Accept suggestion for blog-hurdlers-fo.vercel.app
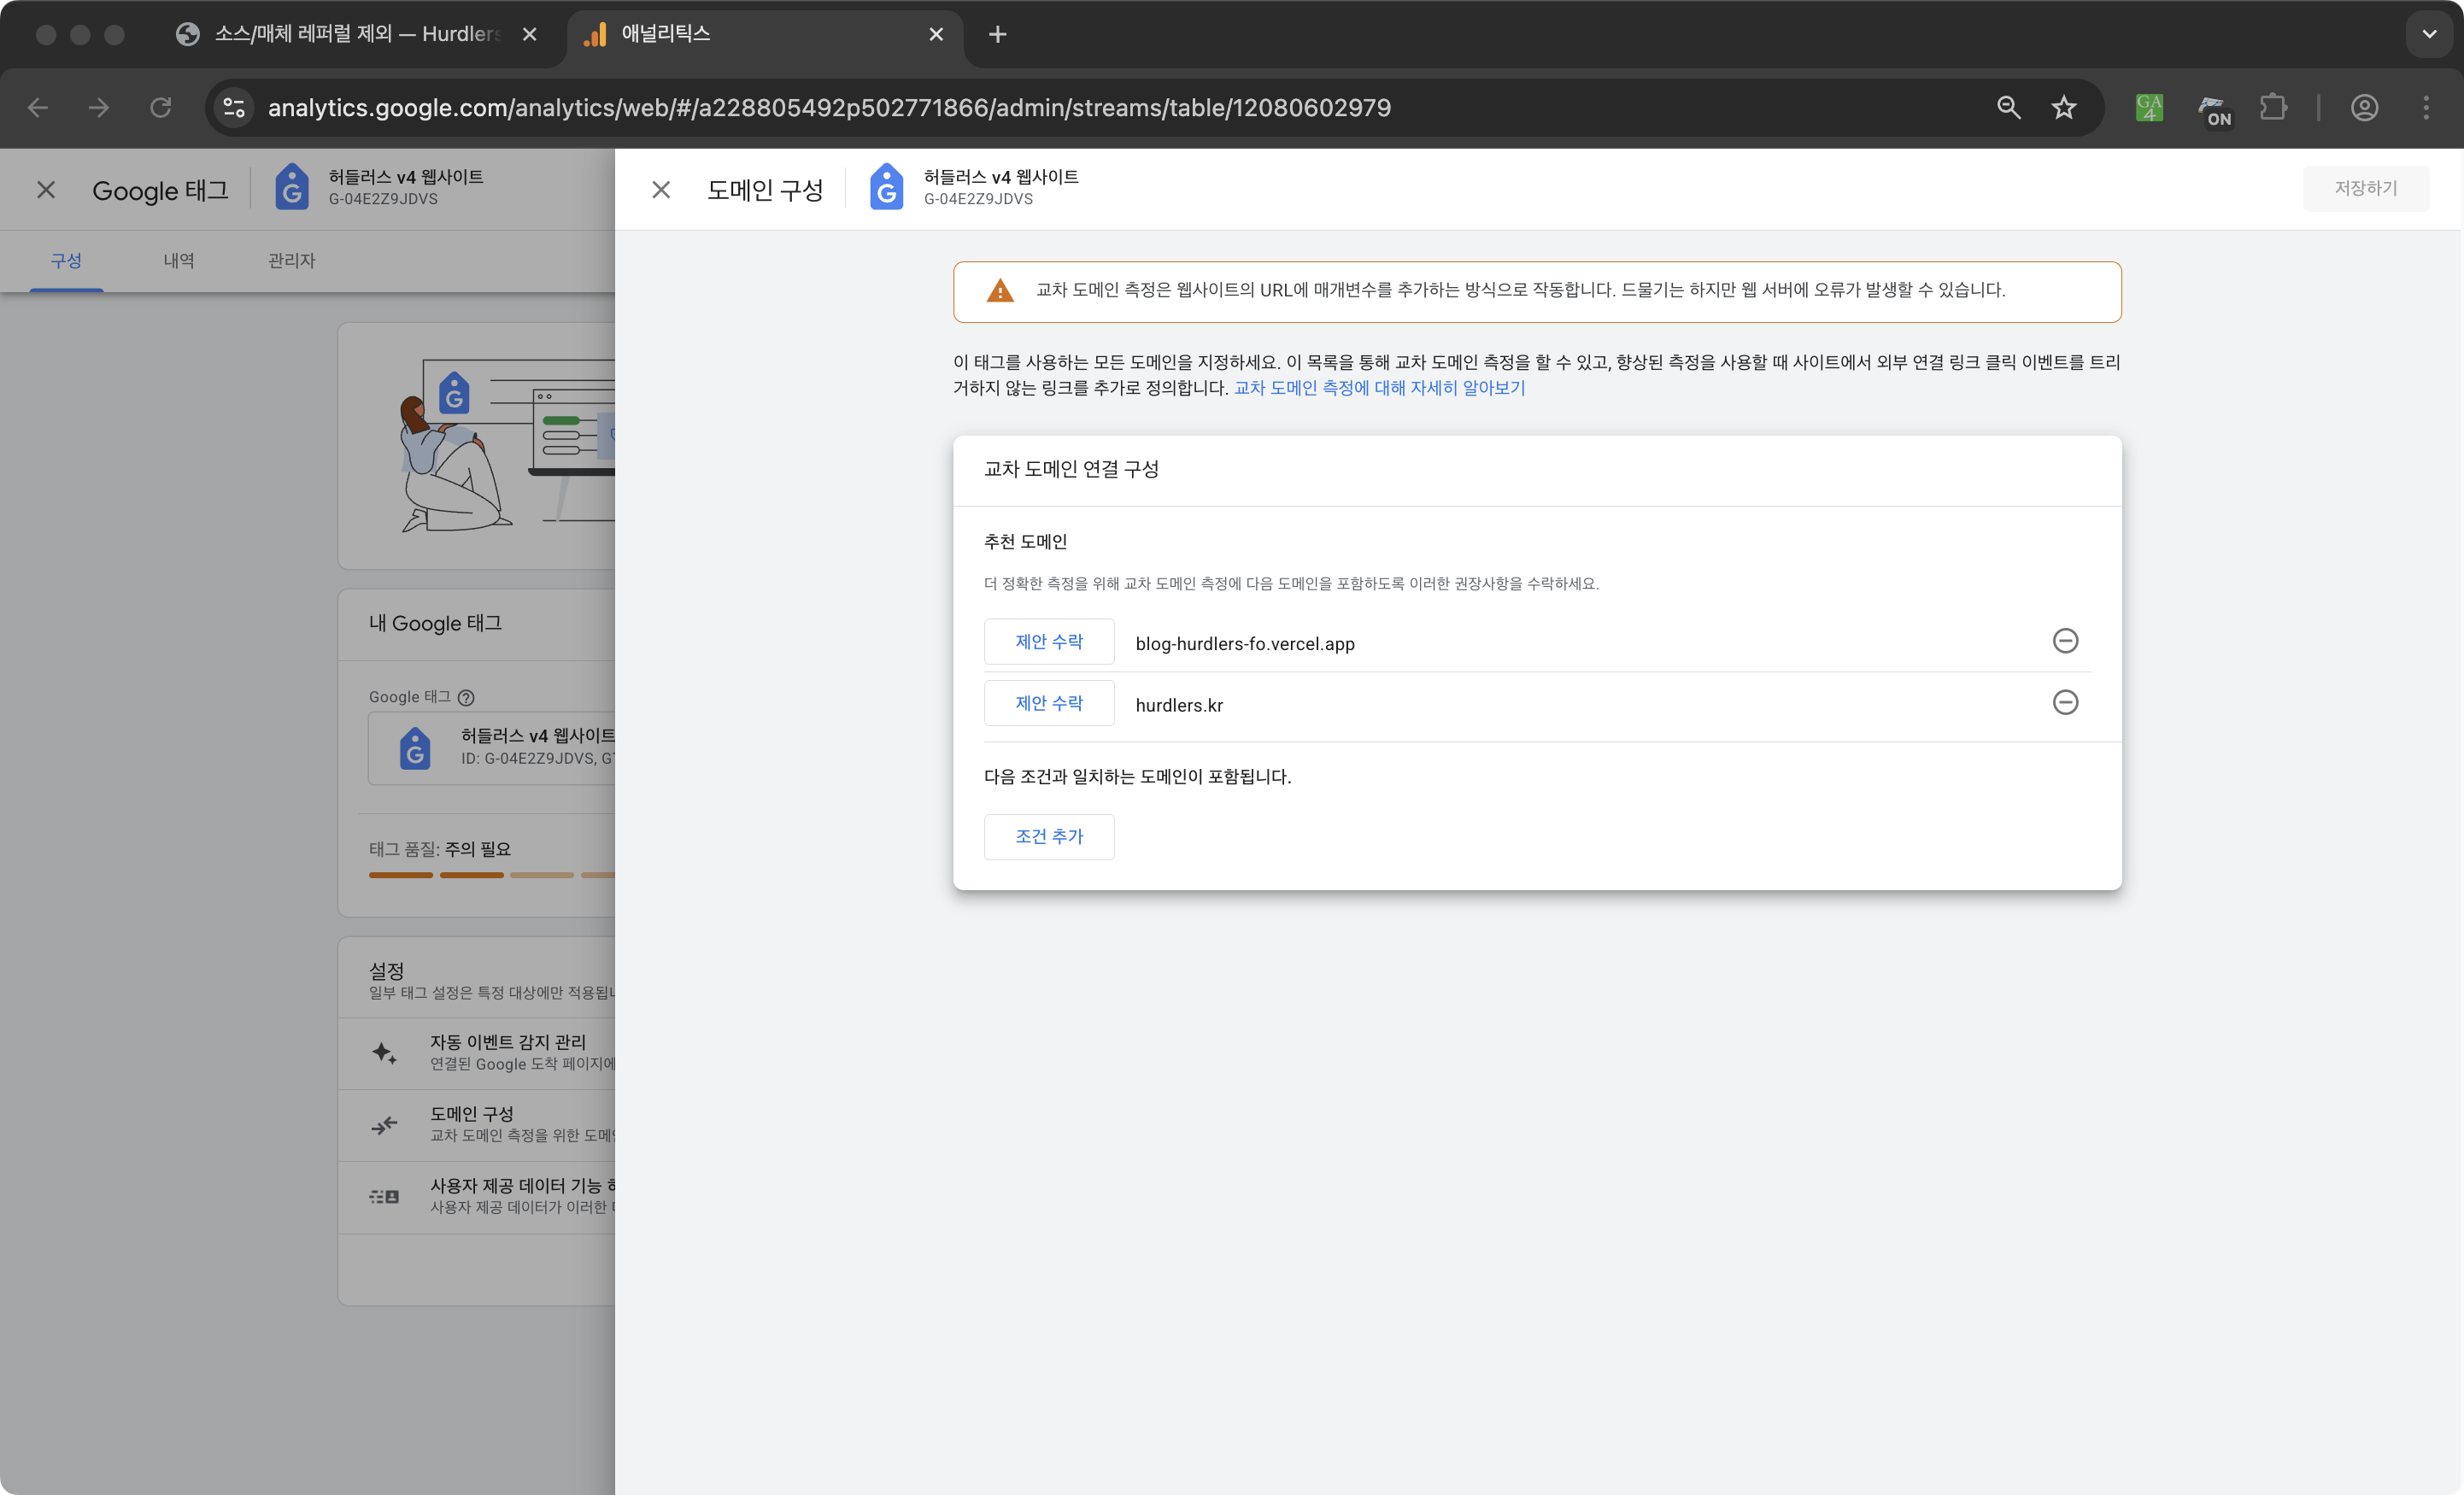The image size is (2464, 1495). (x=1049, y=642)
